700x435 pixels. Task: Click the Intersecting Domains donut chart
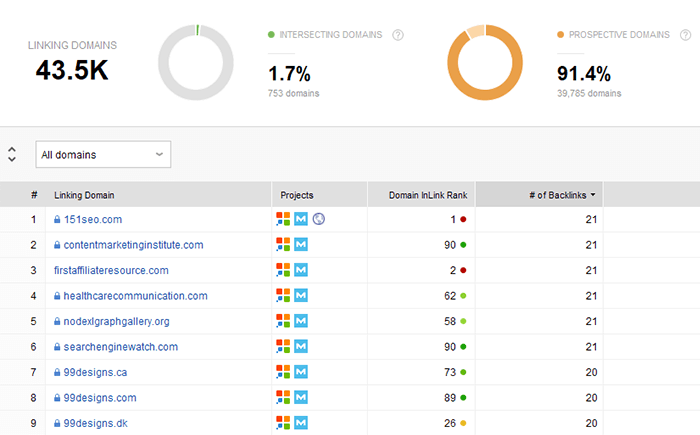point(196,63)
